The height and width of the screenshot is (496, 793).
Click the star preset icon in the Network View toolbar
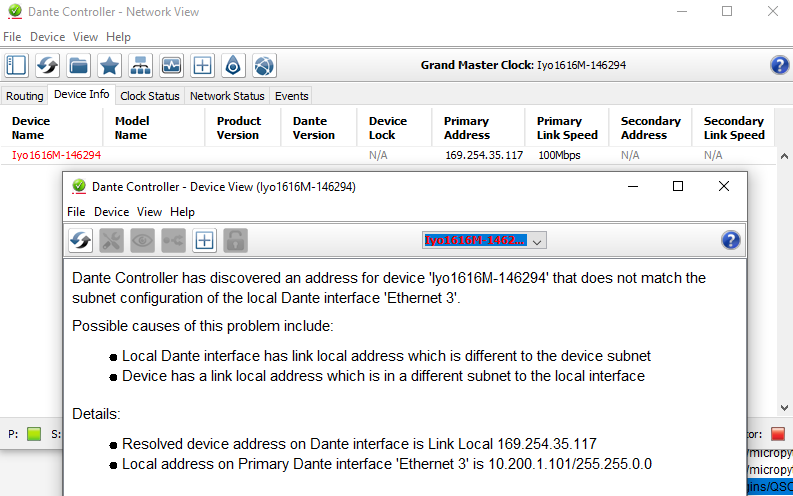tap(109, 65)
